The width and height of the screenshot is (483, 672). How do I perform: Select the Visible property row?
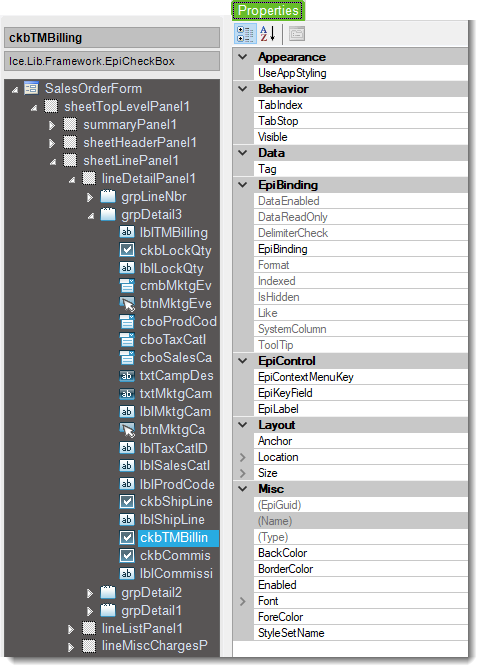pos(360,137)
